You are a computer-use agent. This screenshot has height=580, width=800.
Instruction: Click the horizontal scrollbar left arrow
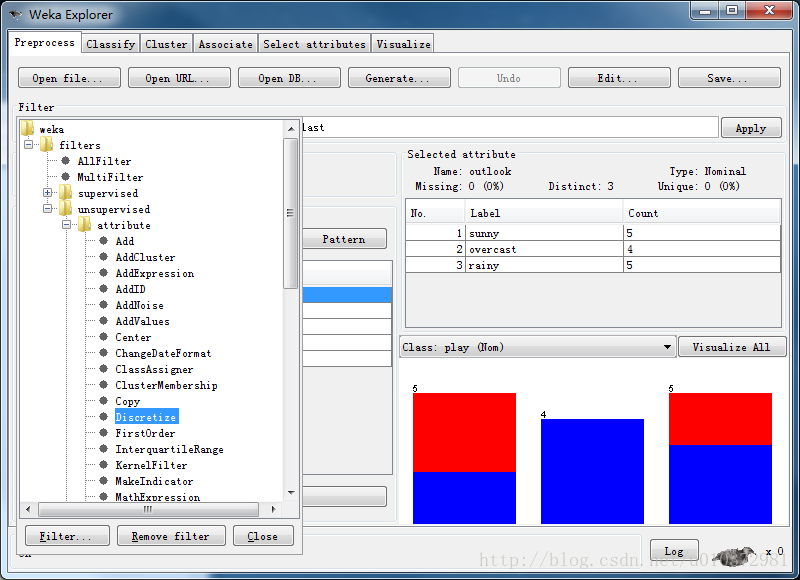(28, 509)
